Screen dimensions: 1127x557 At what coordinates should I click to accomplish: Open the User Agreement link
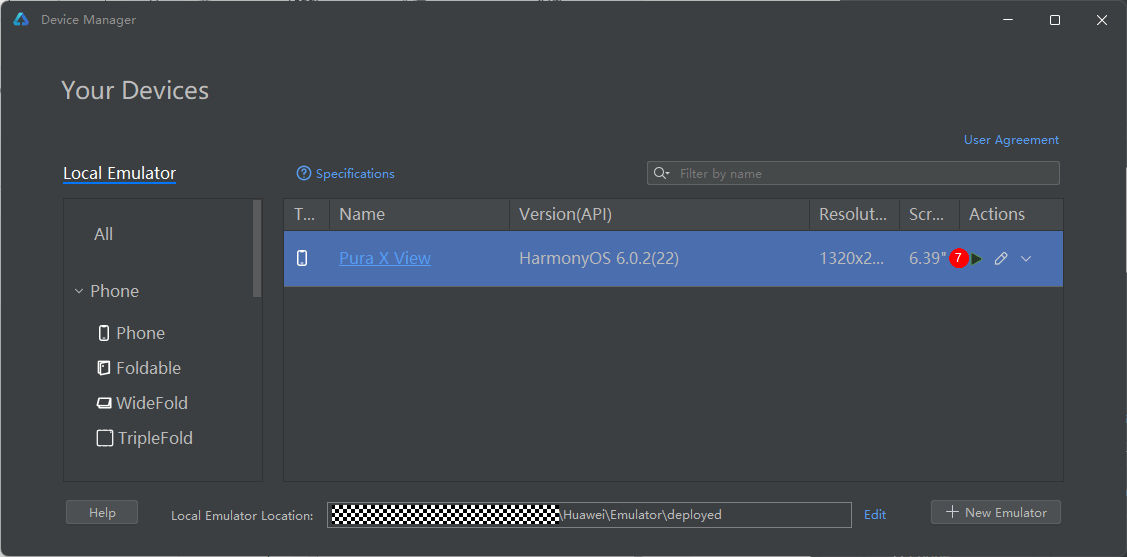[1011, 140]
